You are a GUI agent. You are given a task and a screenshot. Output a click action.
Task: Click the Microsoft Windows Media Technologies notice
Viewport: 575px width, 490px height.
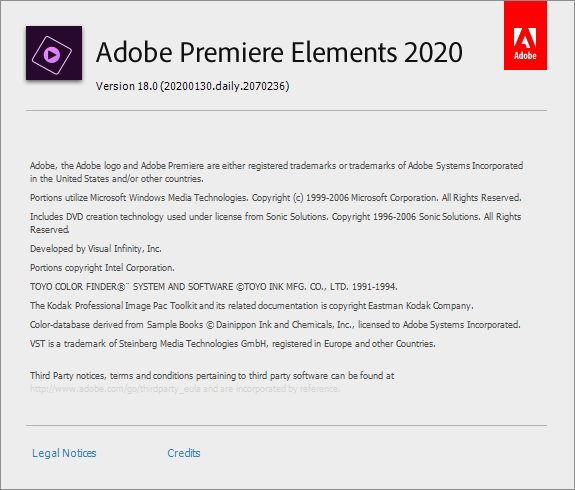coord(276,198)
